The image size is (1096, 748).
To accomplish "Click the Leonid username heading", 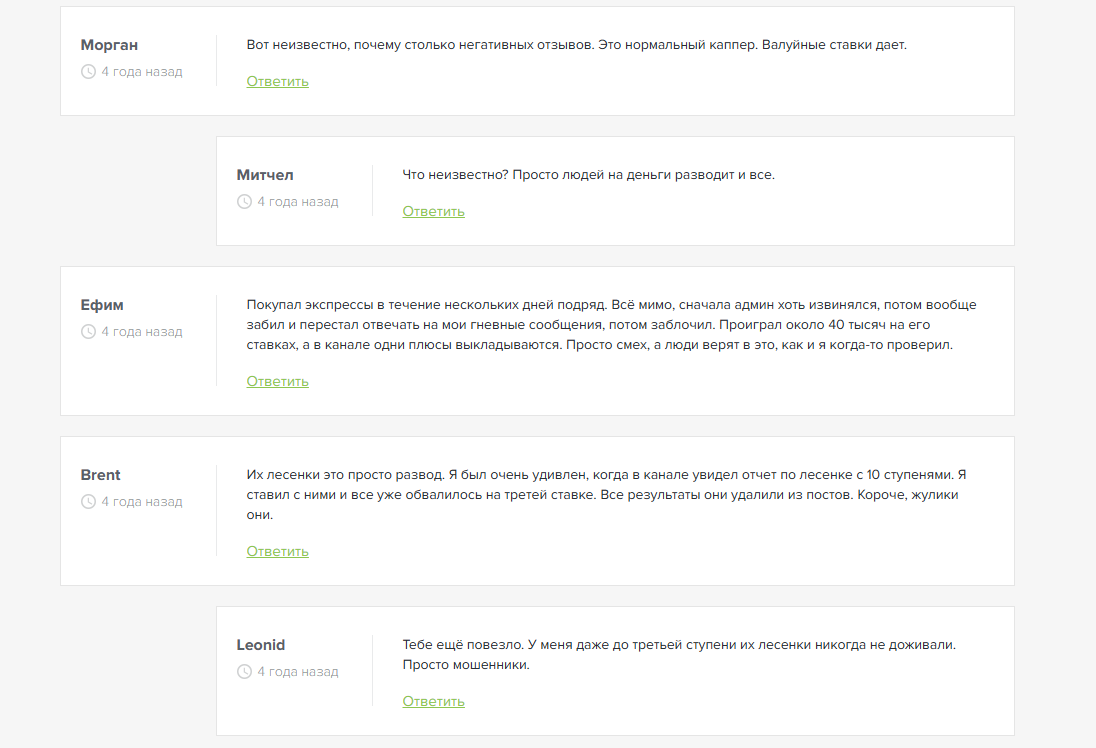I will click(x=260, y=645).
